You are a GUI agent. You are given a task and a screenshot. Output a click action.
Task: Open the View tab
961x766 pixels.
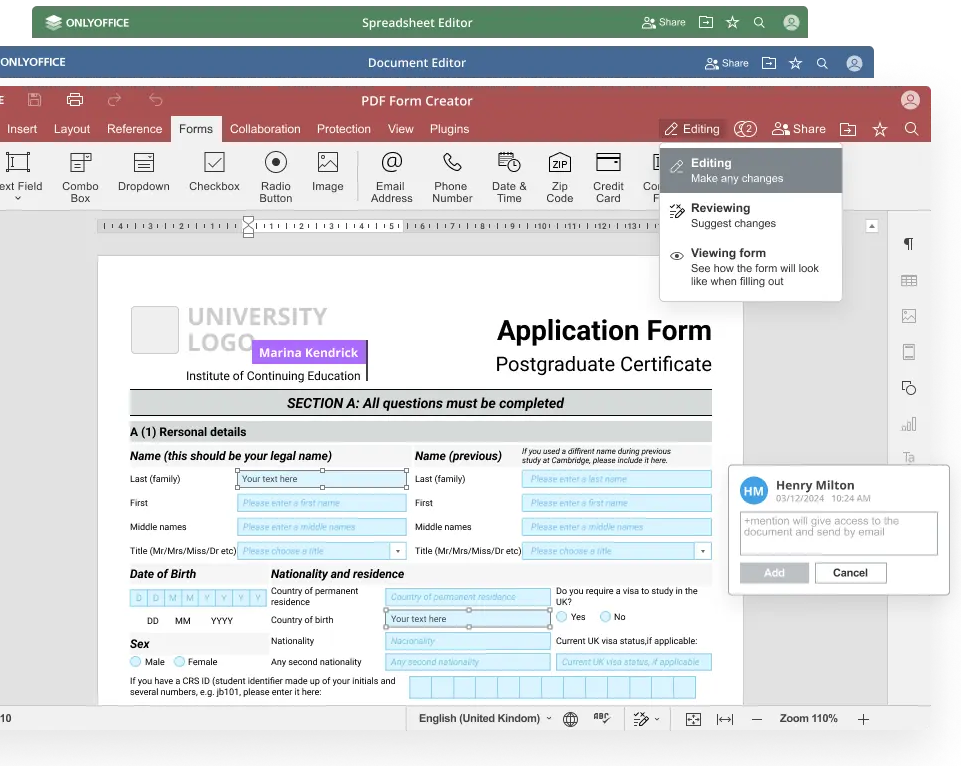tap(400, 129)
